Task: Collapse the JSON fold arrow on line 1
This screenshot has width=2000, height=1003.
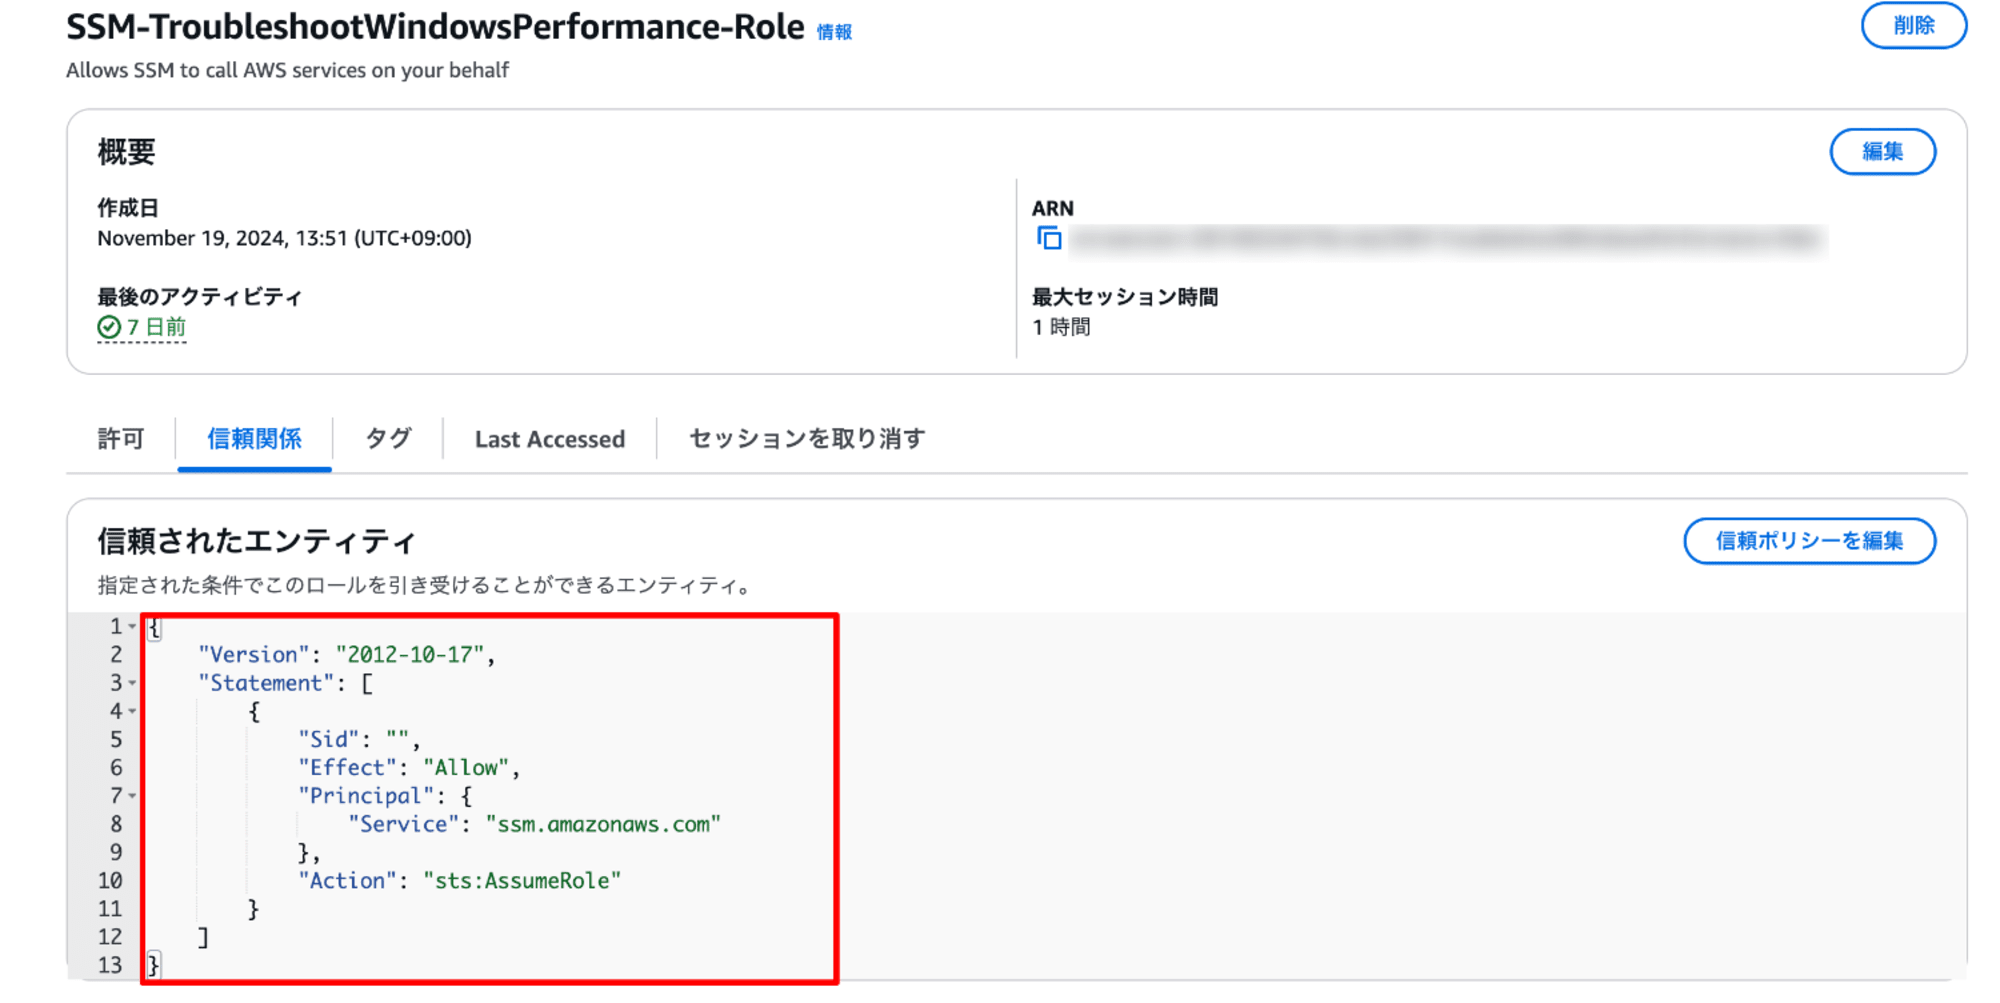Action: click(x=132, y=627)
